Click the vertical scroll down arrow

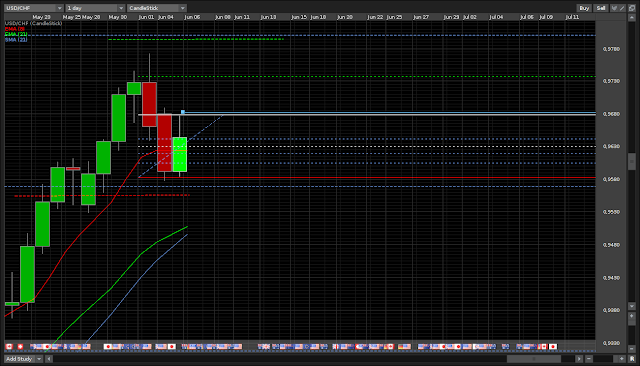(632, 306)
